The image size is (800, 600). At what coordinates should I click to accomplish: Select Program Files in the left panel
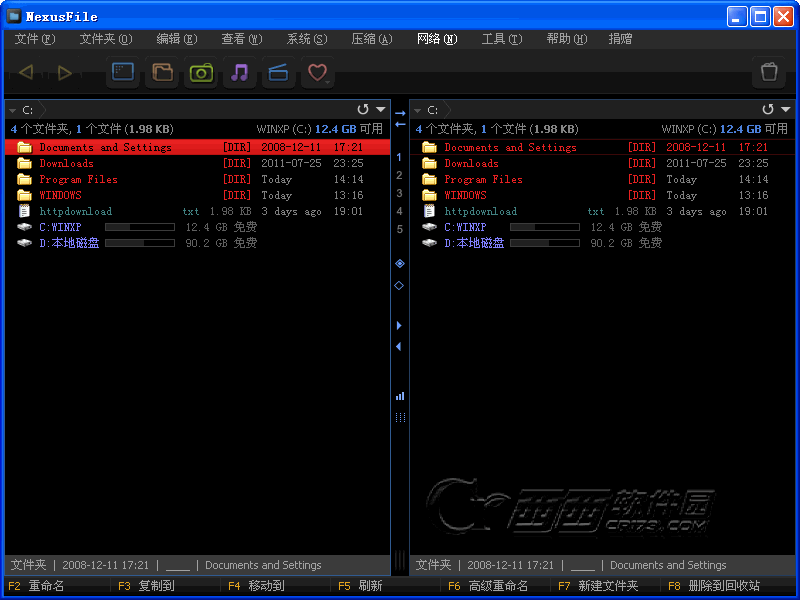click(197, 179)
